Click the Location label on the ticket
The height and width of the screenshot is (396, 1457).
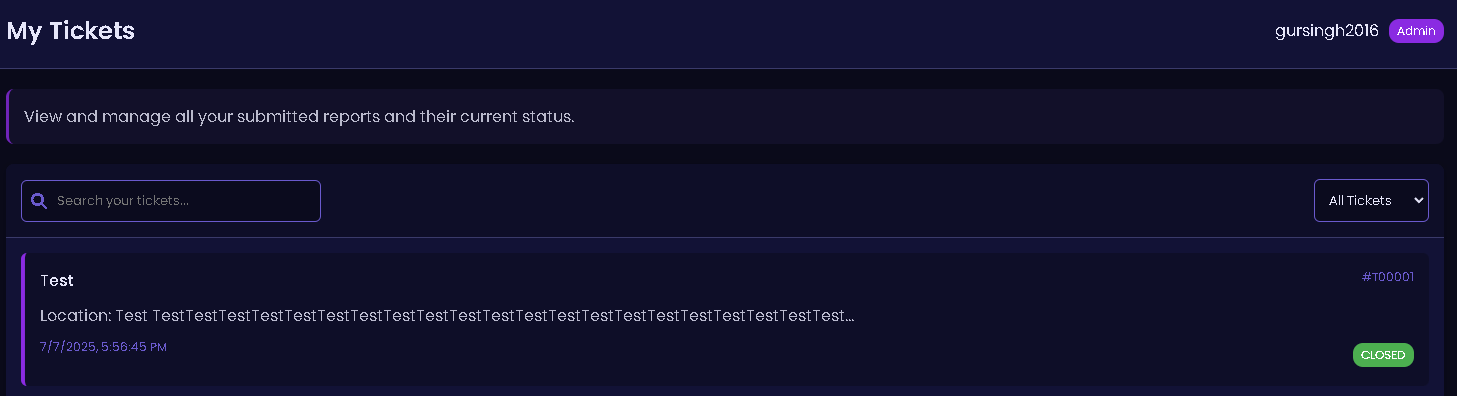click(x=76, y=316)
